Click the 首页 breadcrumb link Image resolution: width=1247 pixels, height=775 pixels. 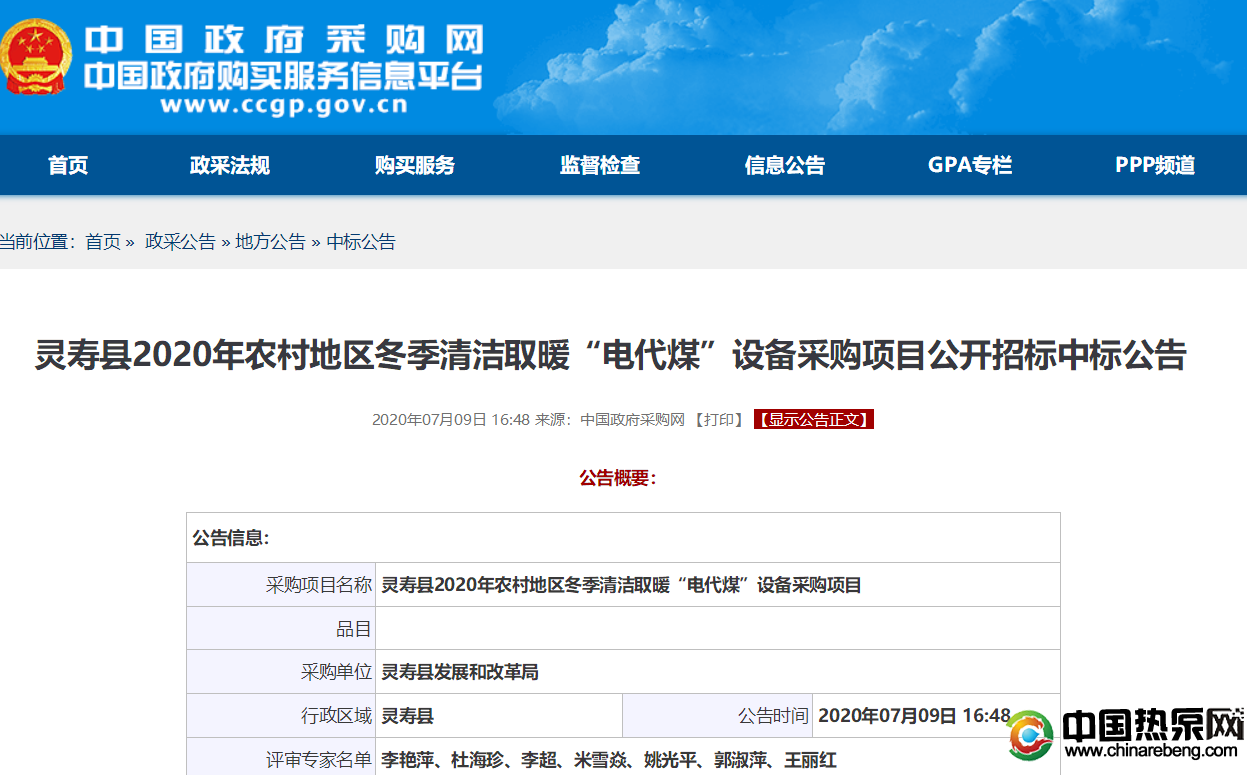pyautogui.click(x=103, y=242)
